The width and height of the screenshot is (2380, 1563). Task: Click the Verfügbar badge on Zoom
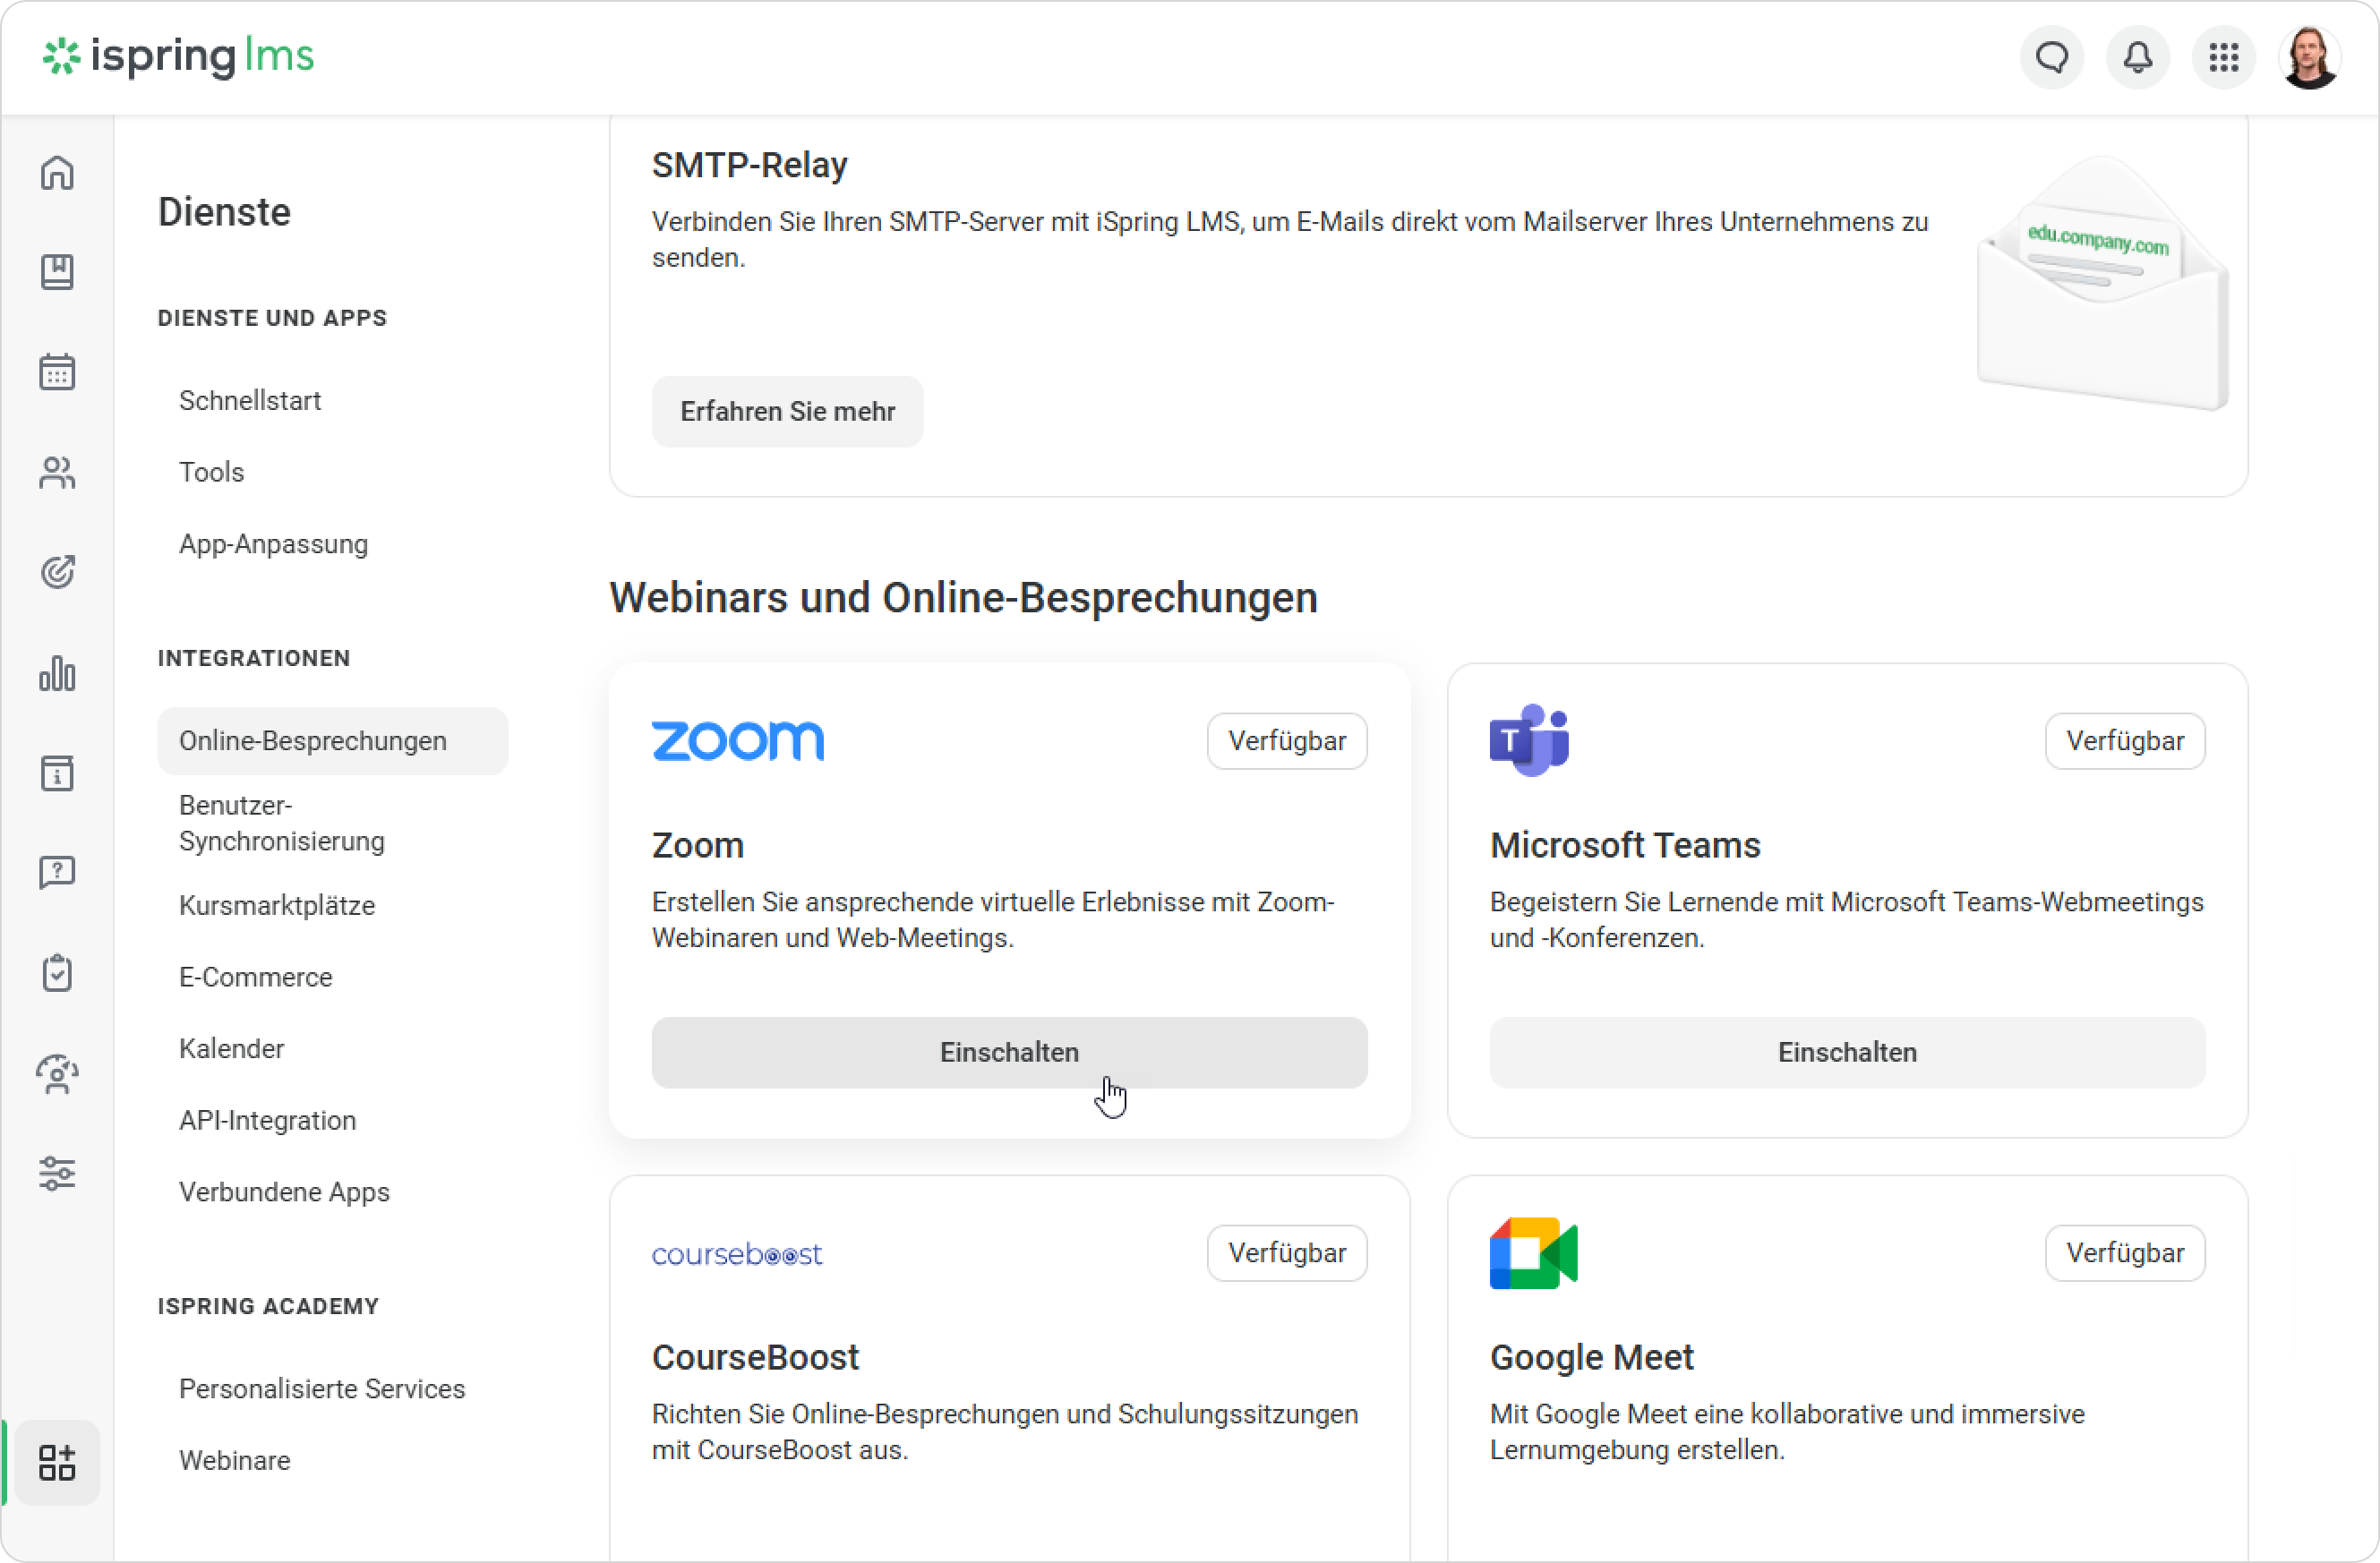[x=1287, y=741]
